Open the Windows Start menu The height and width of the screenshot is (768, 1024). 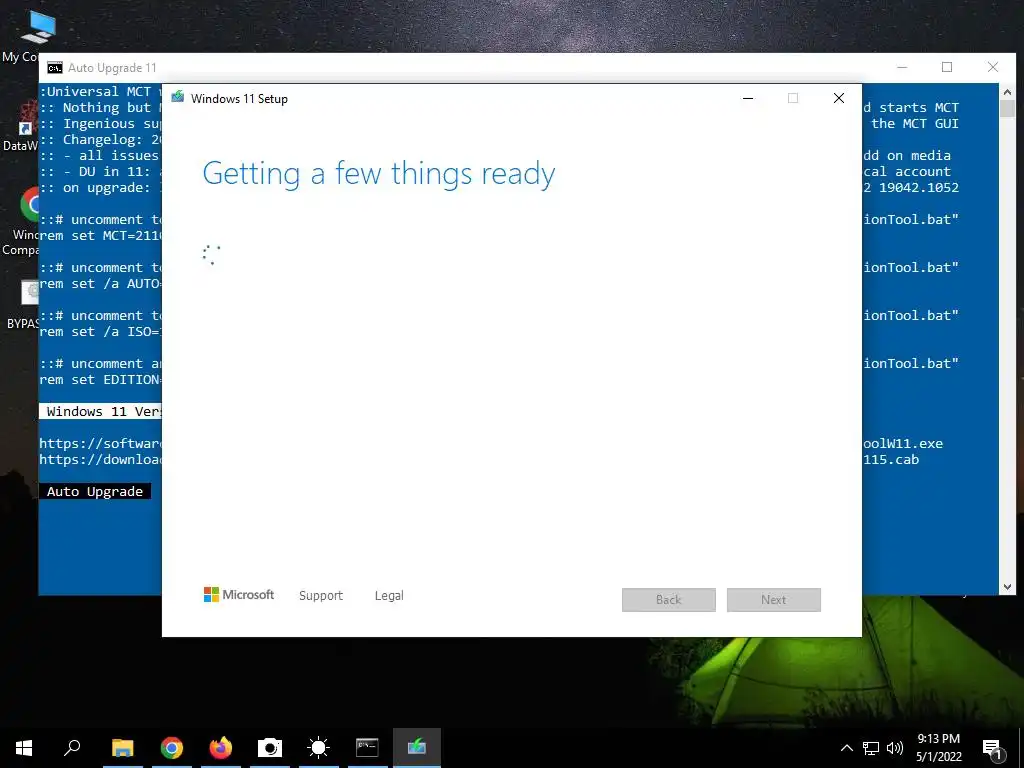(x=24, y=748)
